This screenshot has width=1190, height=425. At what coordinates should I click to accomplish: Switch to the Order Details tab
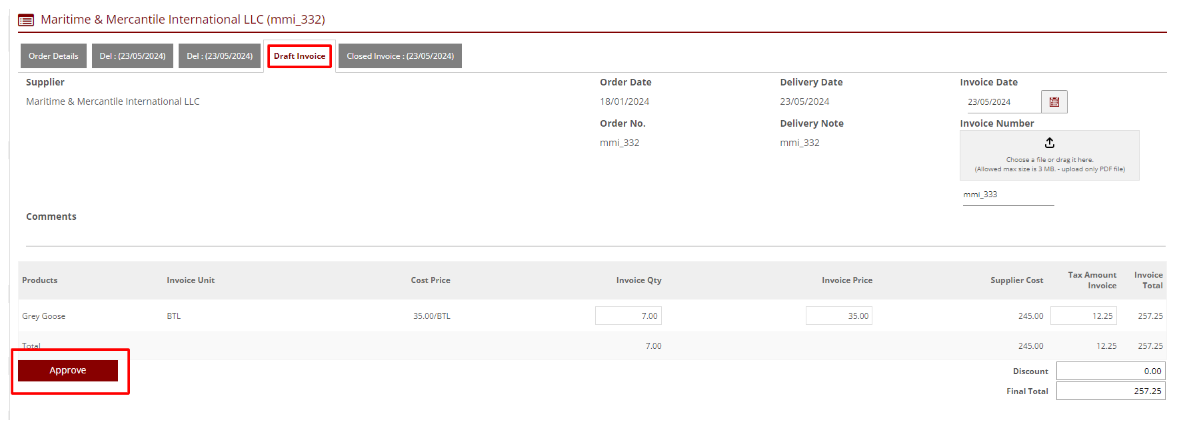pos(54,57)
